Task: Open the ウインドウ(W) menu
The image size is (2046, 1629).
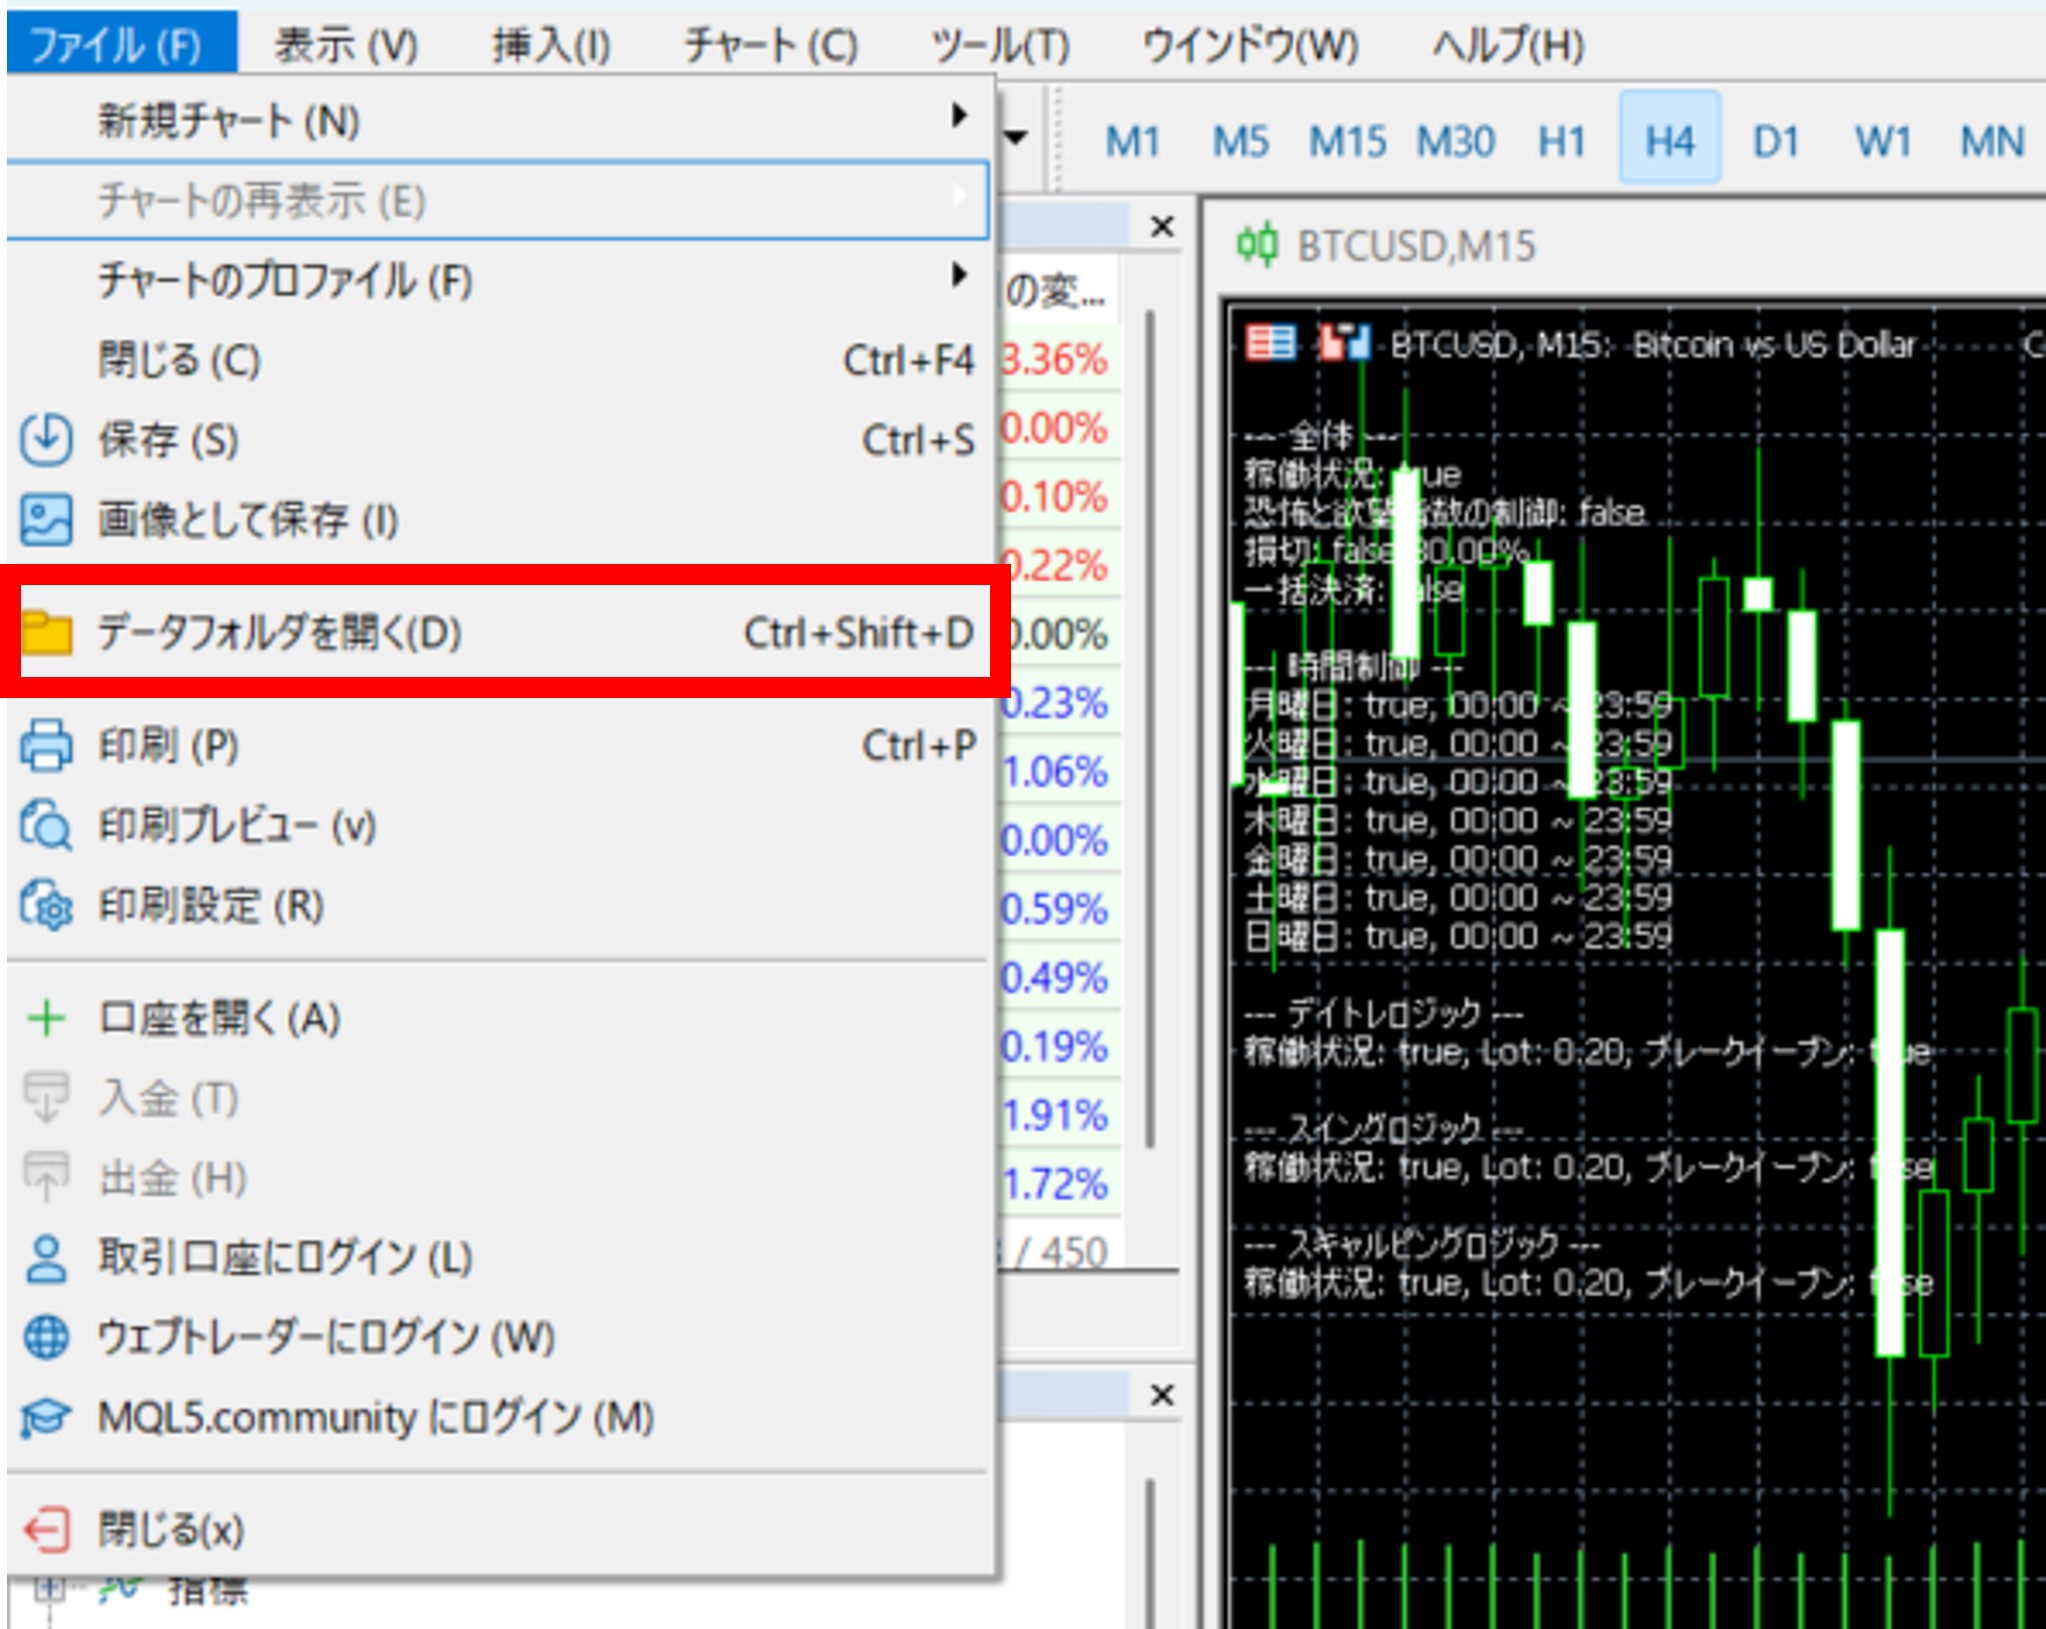Action: coord(1250,45)
